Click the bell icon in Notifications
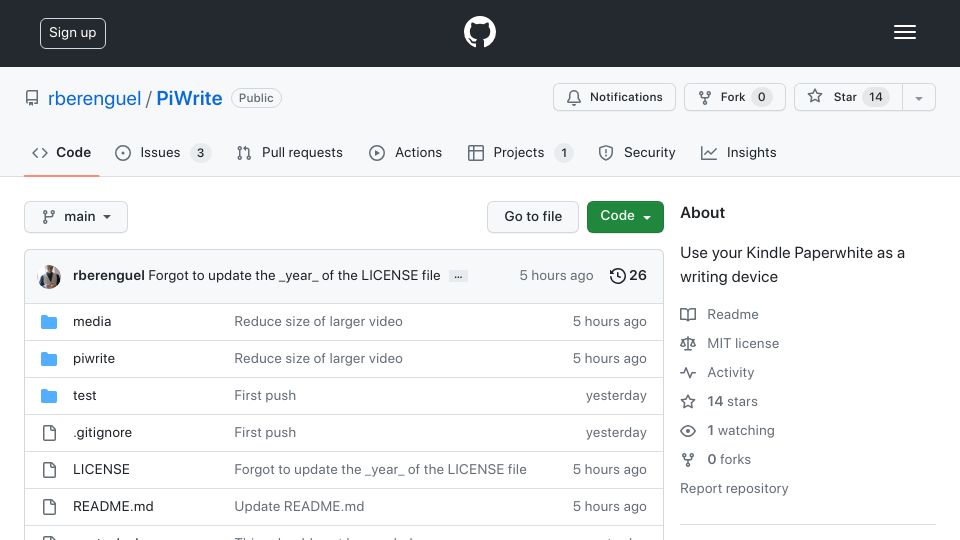 574,97
